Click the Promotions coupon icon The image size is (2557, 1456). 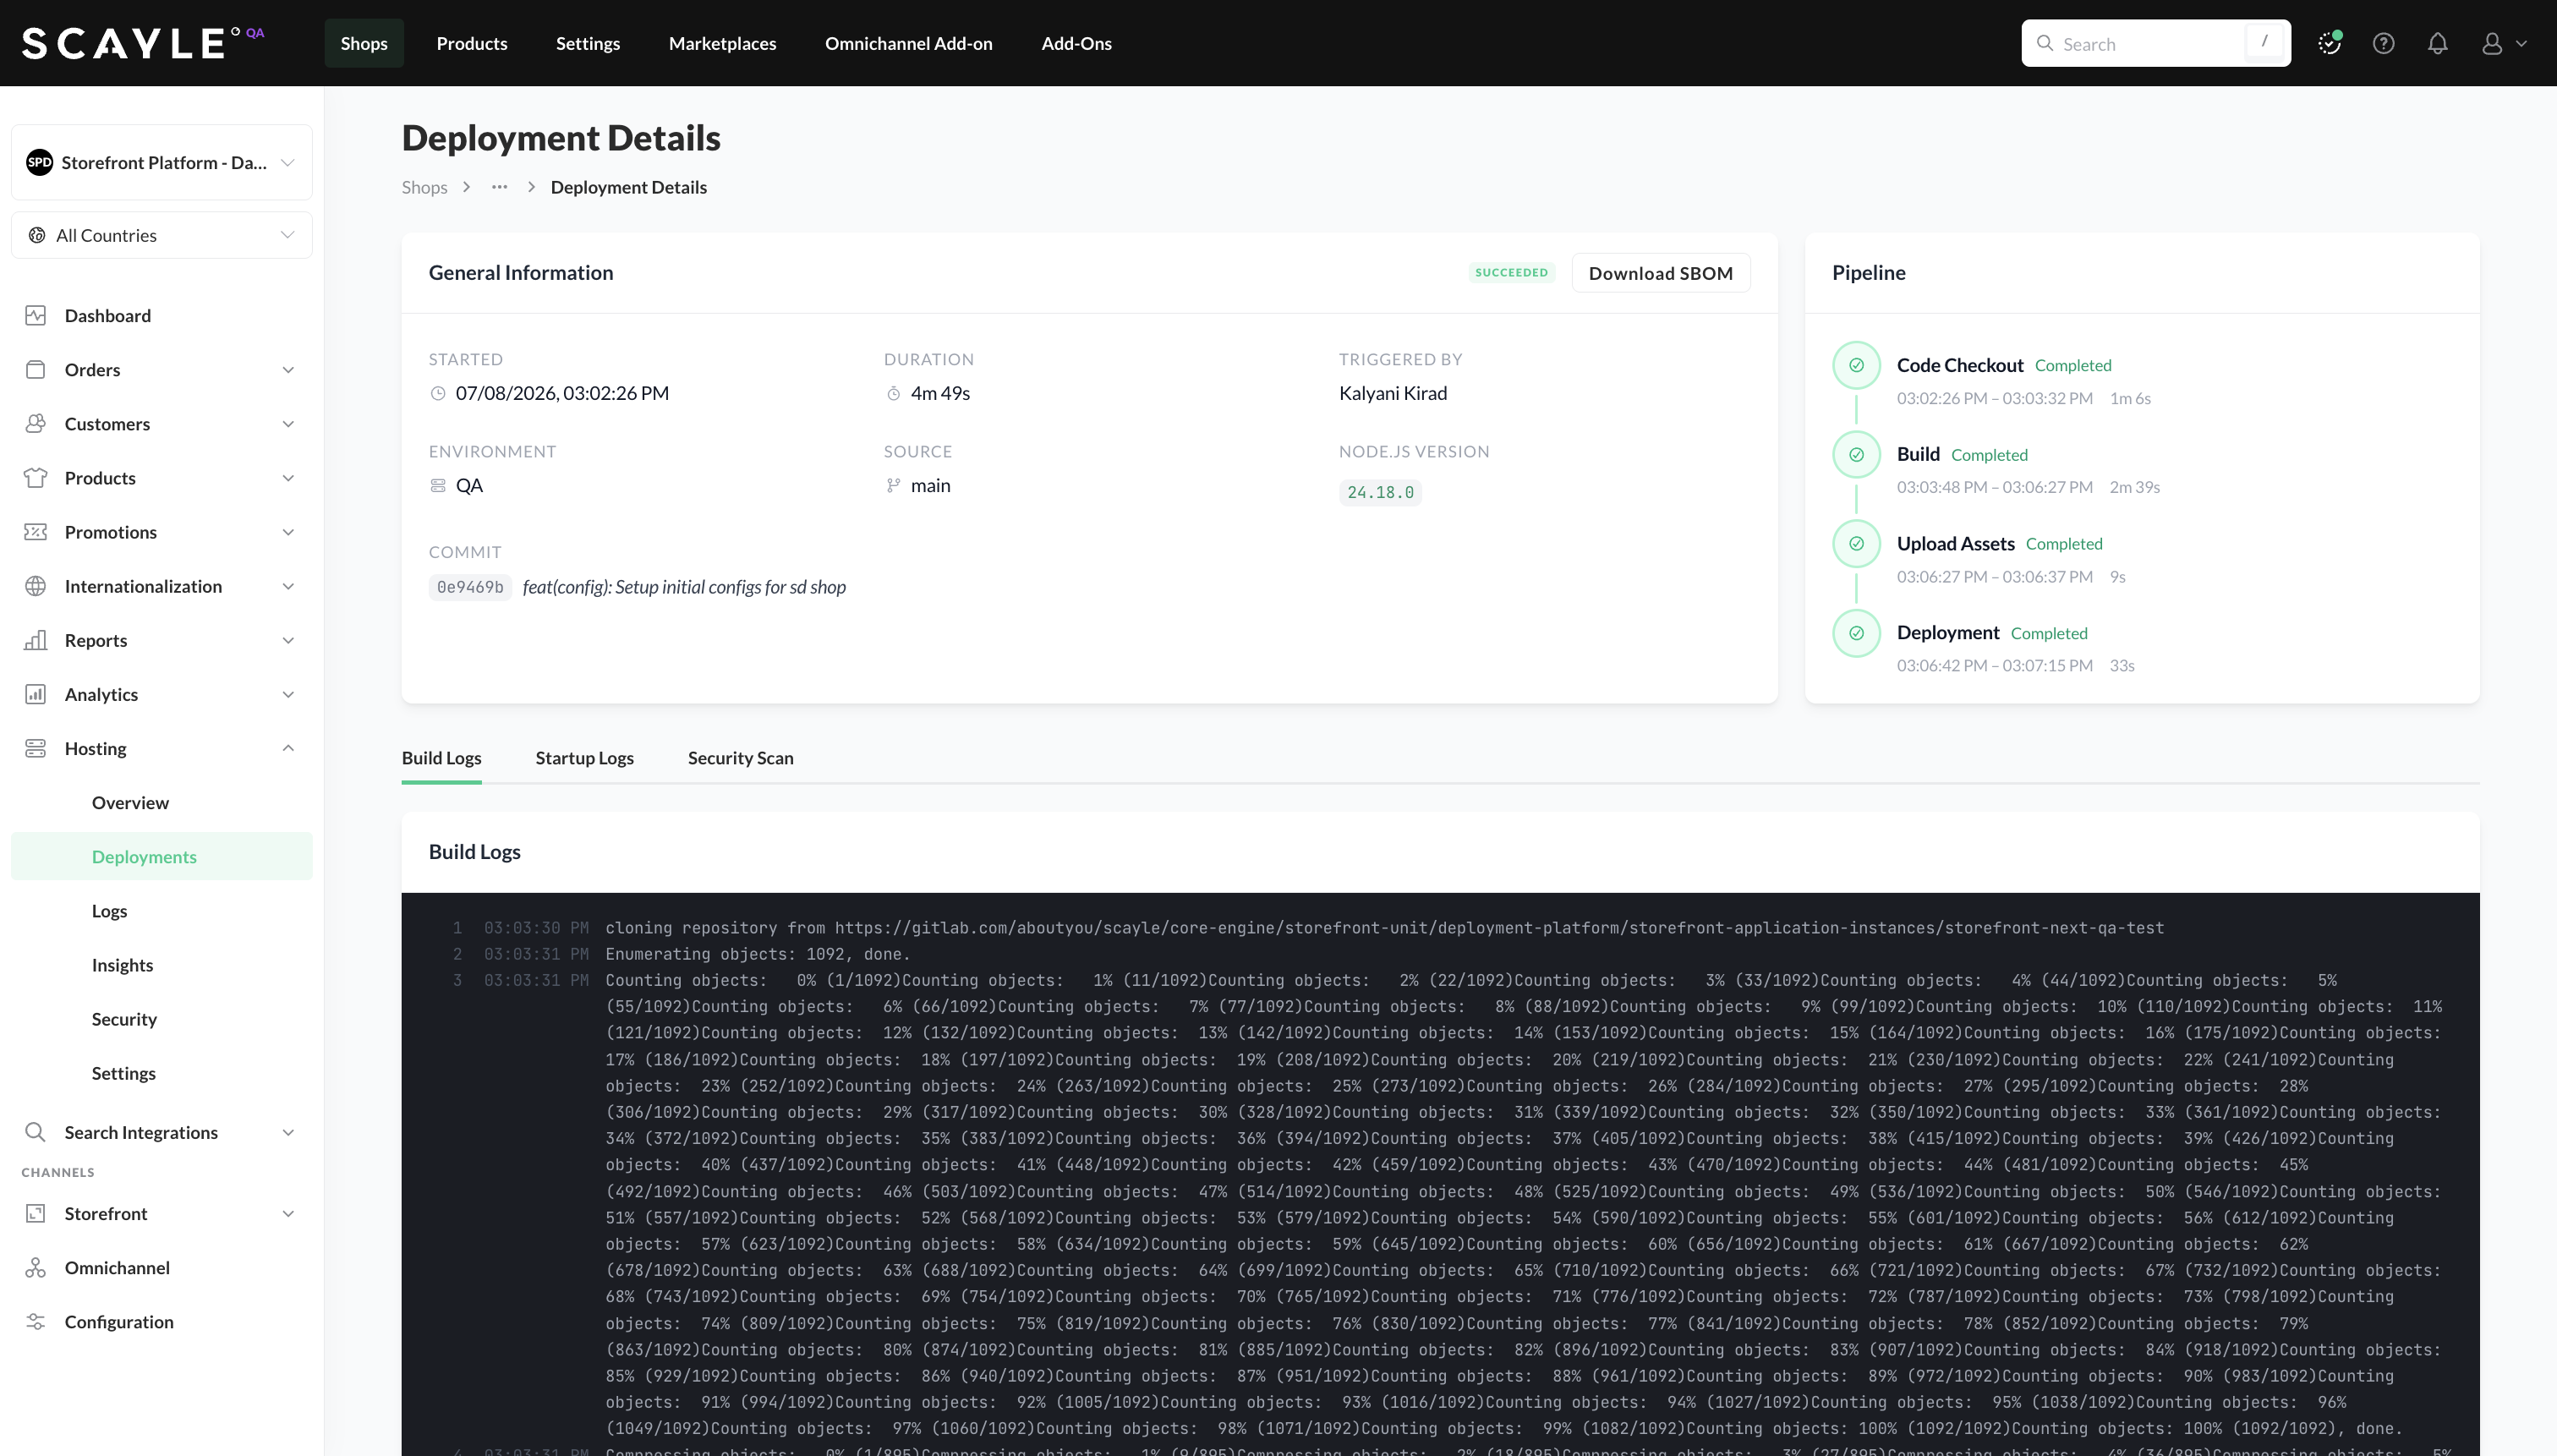(36, 531)
